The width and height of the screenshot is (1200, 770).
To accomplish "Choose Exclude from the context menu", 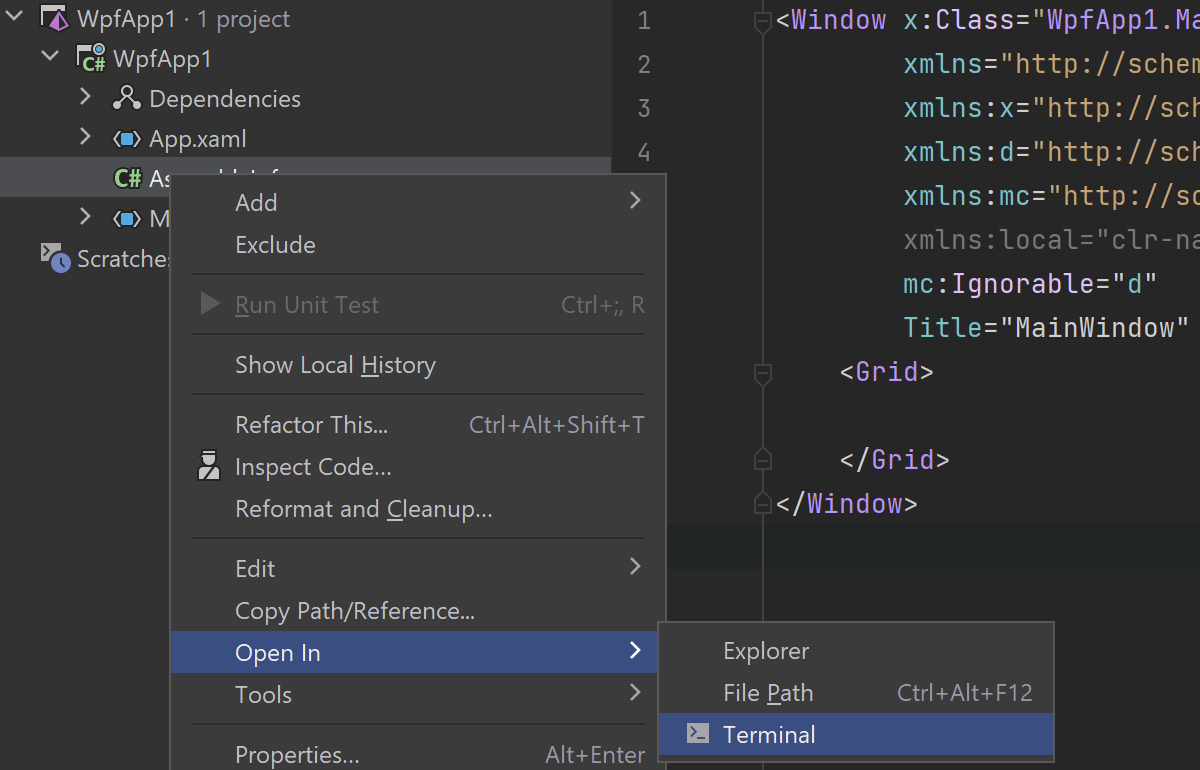I will pos(275,245).
